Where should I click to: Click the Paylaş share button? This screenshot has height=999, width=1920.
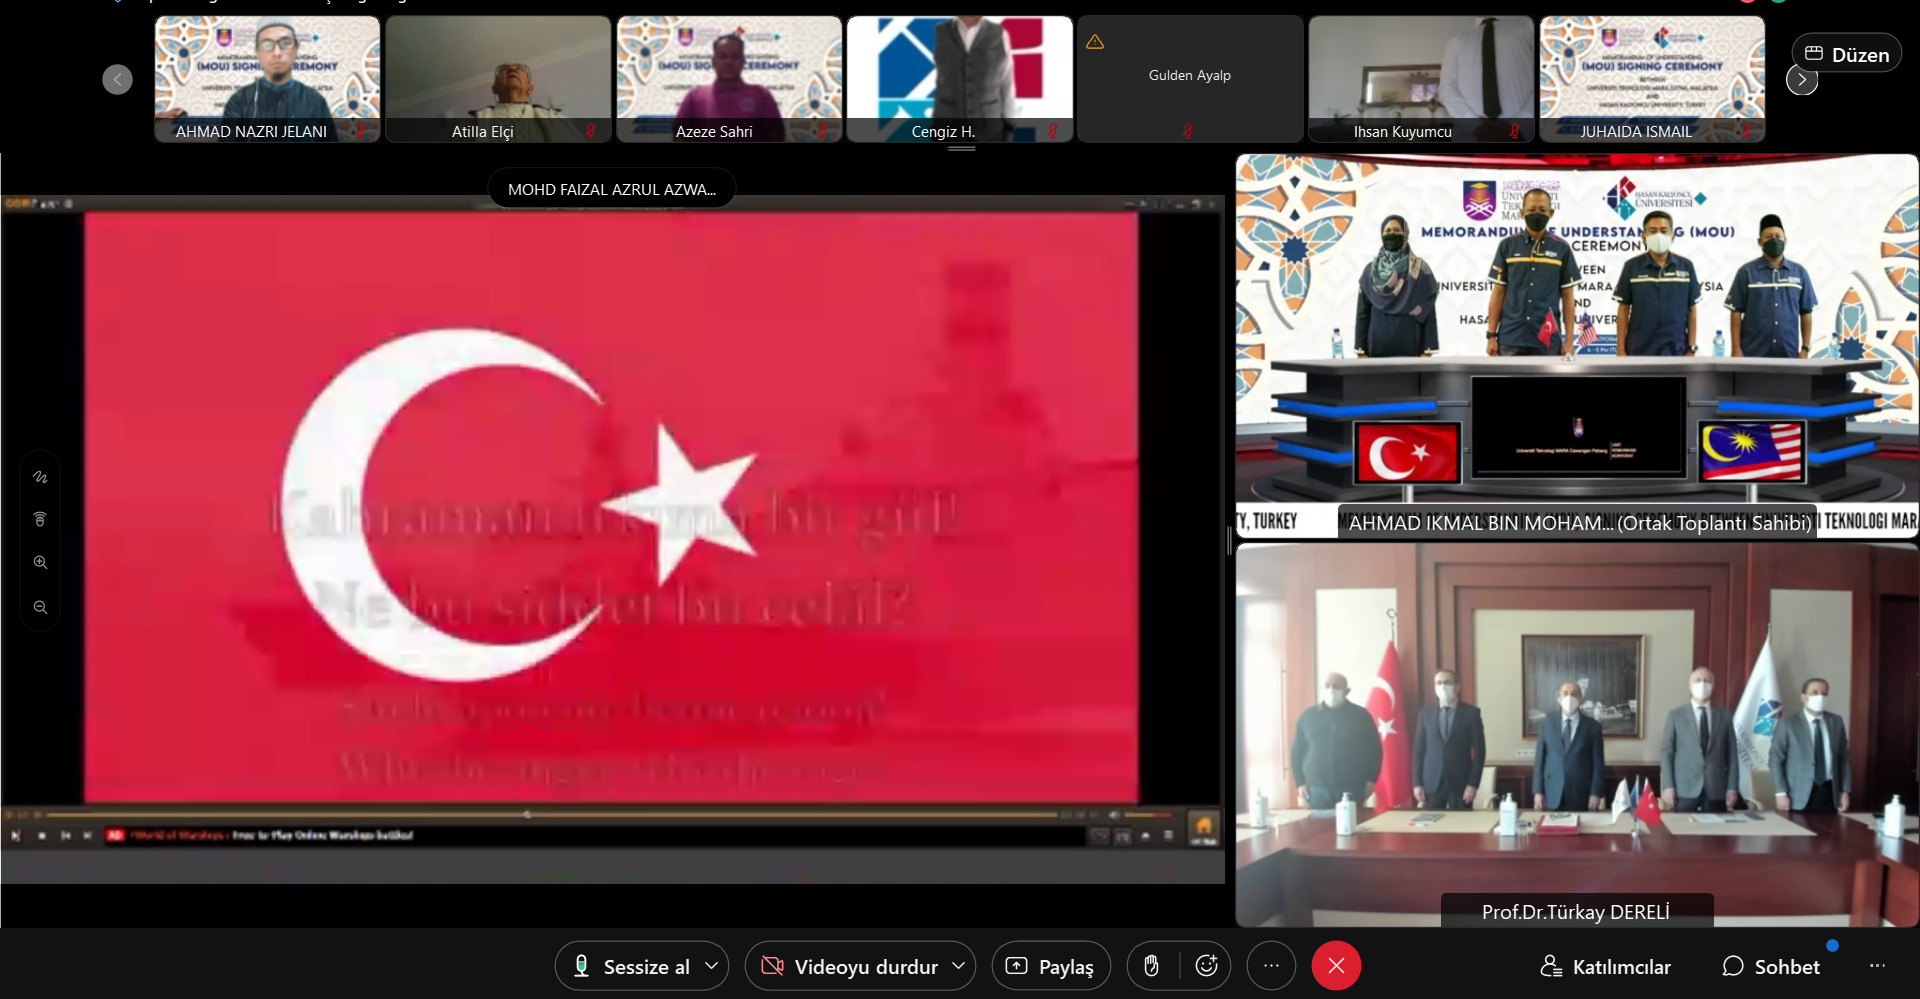(x=1050, y=966)
